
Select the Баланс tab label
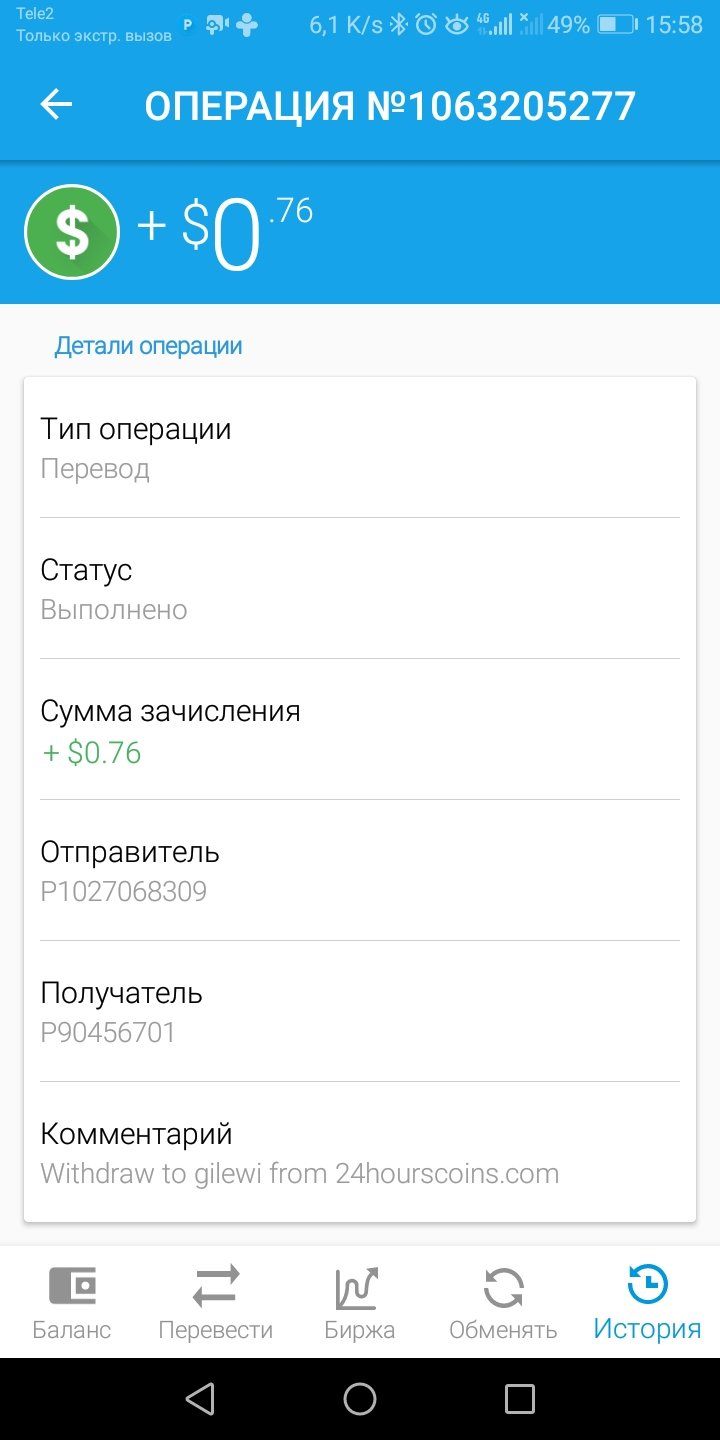coord(72,1330)
